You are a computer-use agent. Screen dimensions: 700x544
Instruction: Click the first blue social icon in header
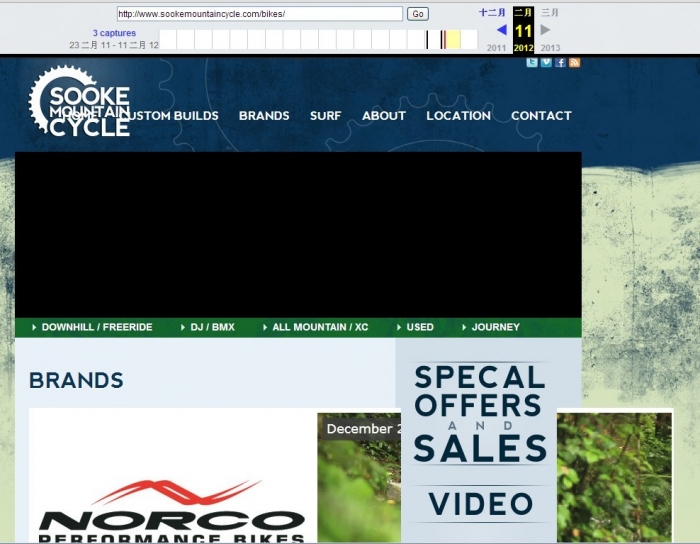coord(532,62)
